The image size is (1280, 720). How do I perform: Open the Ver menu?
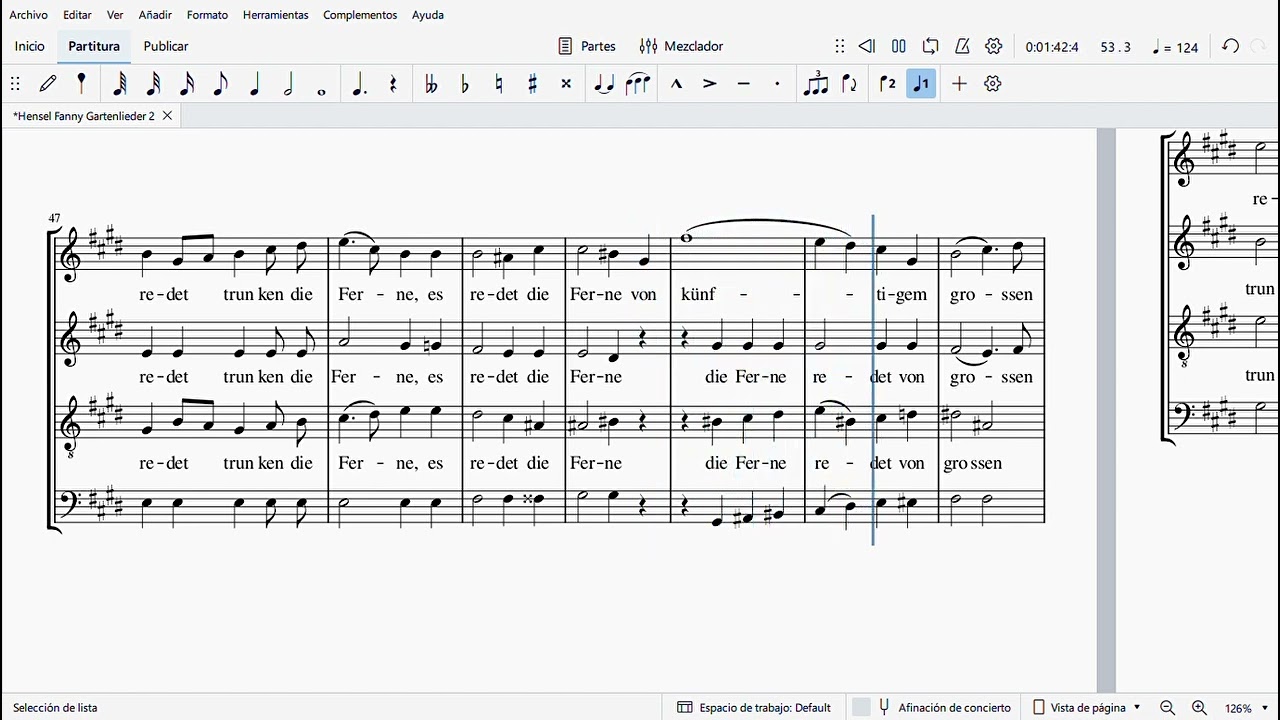(115, 15)
